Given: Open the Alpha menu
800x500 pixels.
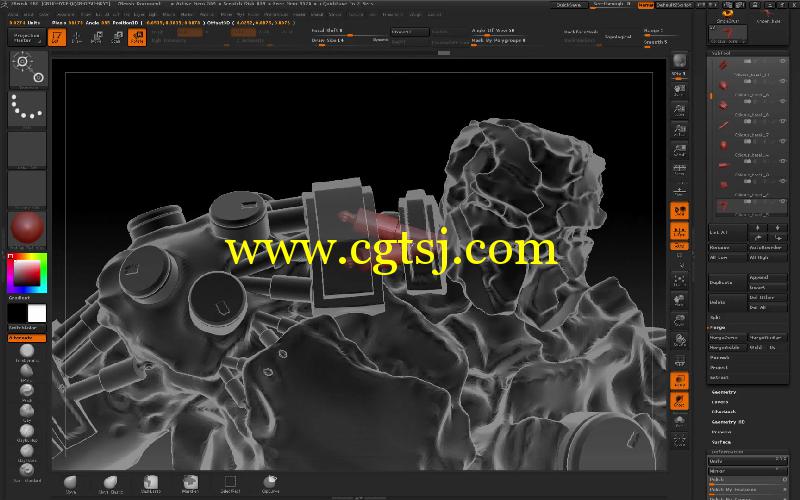Looking at the screenshot, I should pyautogui.click(x=15, y=15).
